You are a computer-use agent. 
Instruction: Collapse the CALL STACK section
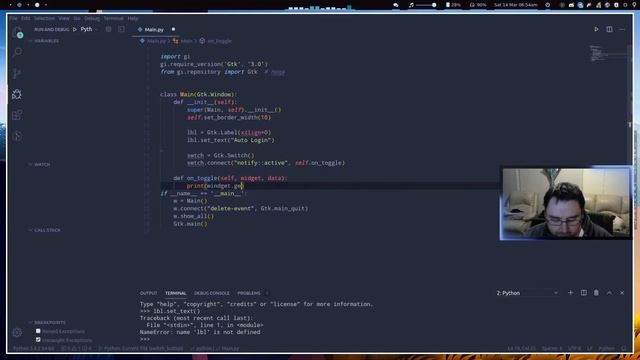click(44, 230)
